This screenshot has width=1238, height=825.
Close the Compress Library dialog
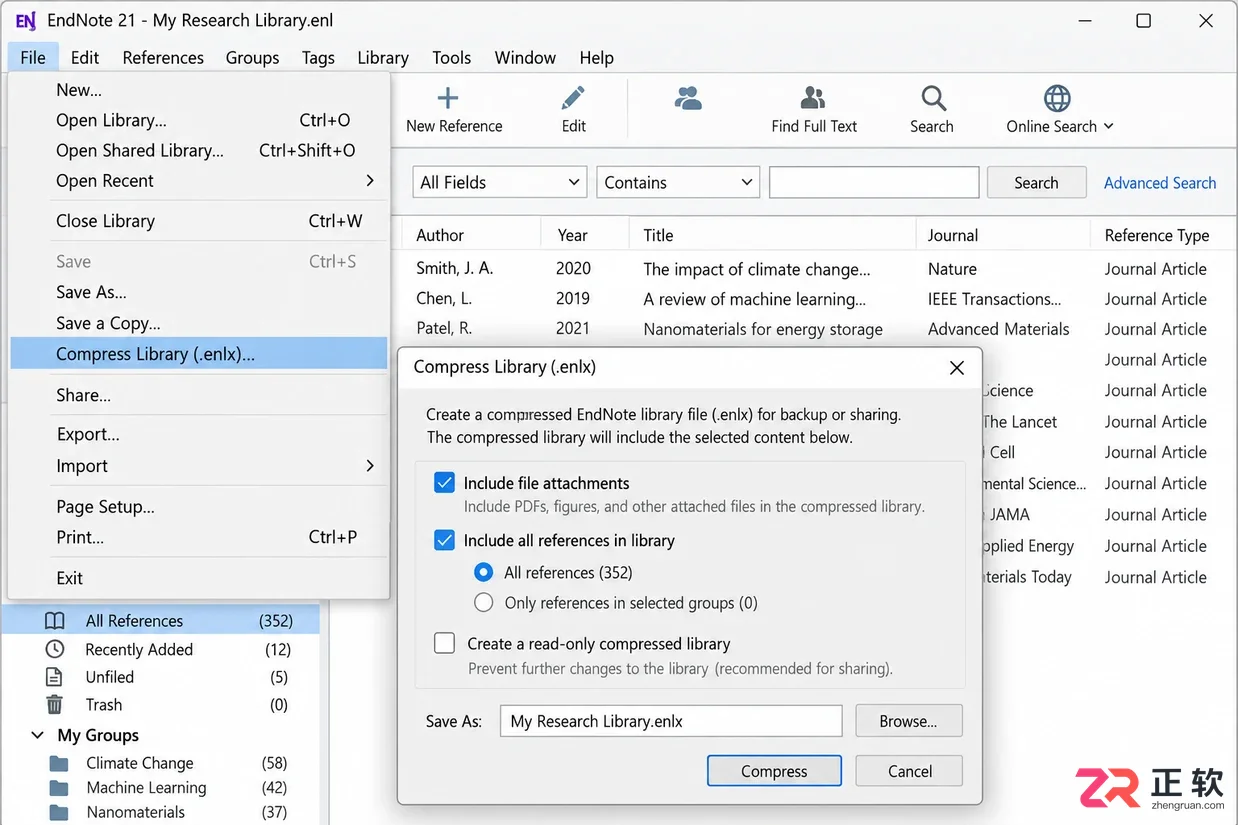tap(957, 368)
